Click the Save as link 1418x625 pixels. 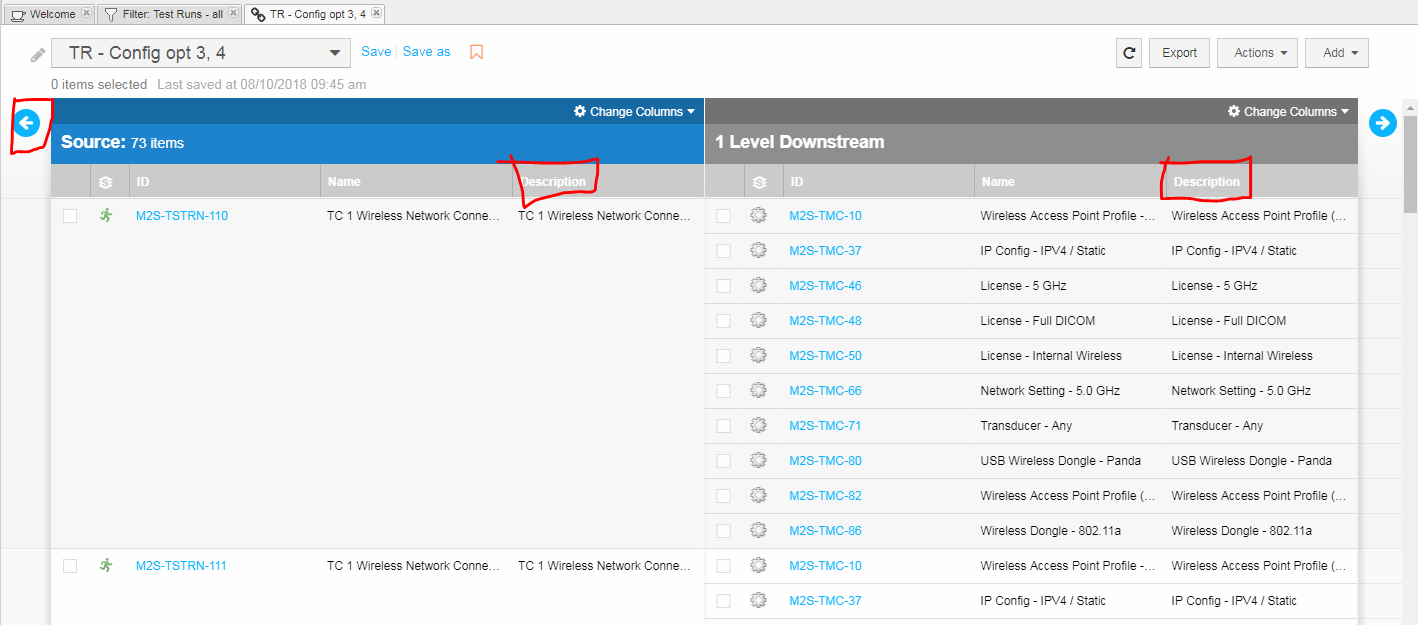point(426,51)
